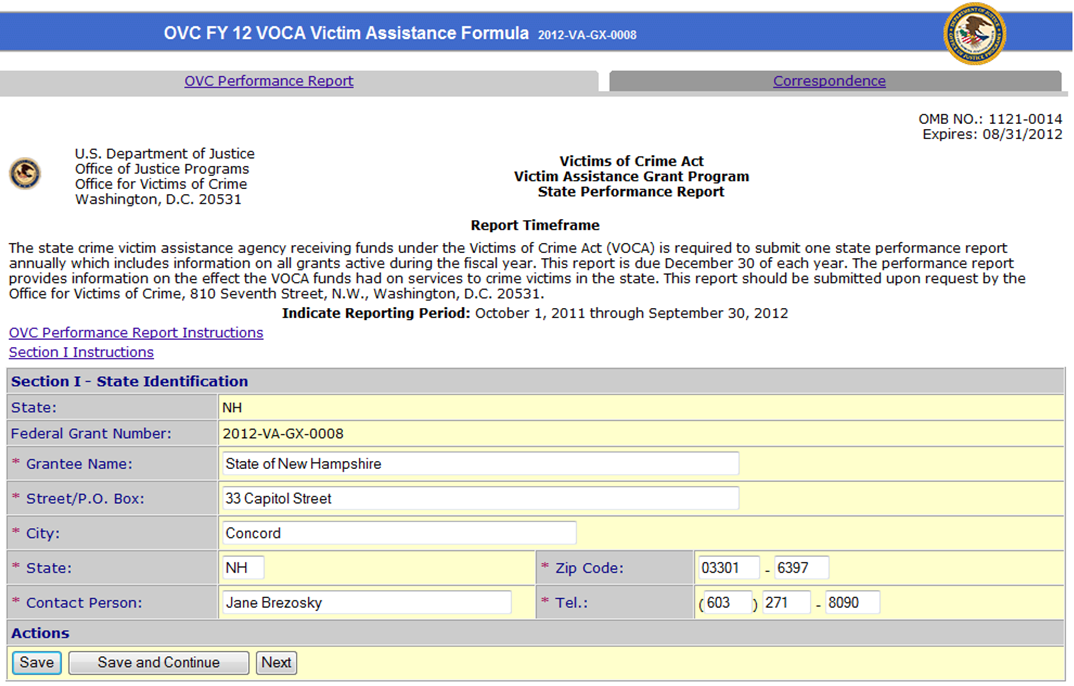The width and height of the screenshot is (1074, 686).
Task: Click the Street/P.O. Box field
Action: pyautogui.click(x=478, y=498)
